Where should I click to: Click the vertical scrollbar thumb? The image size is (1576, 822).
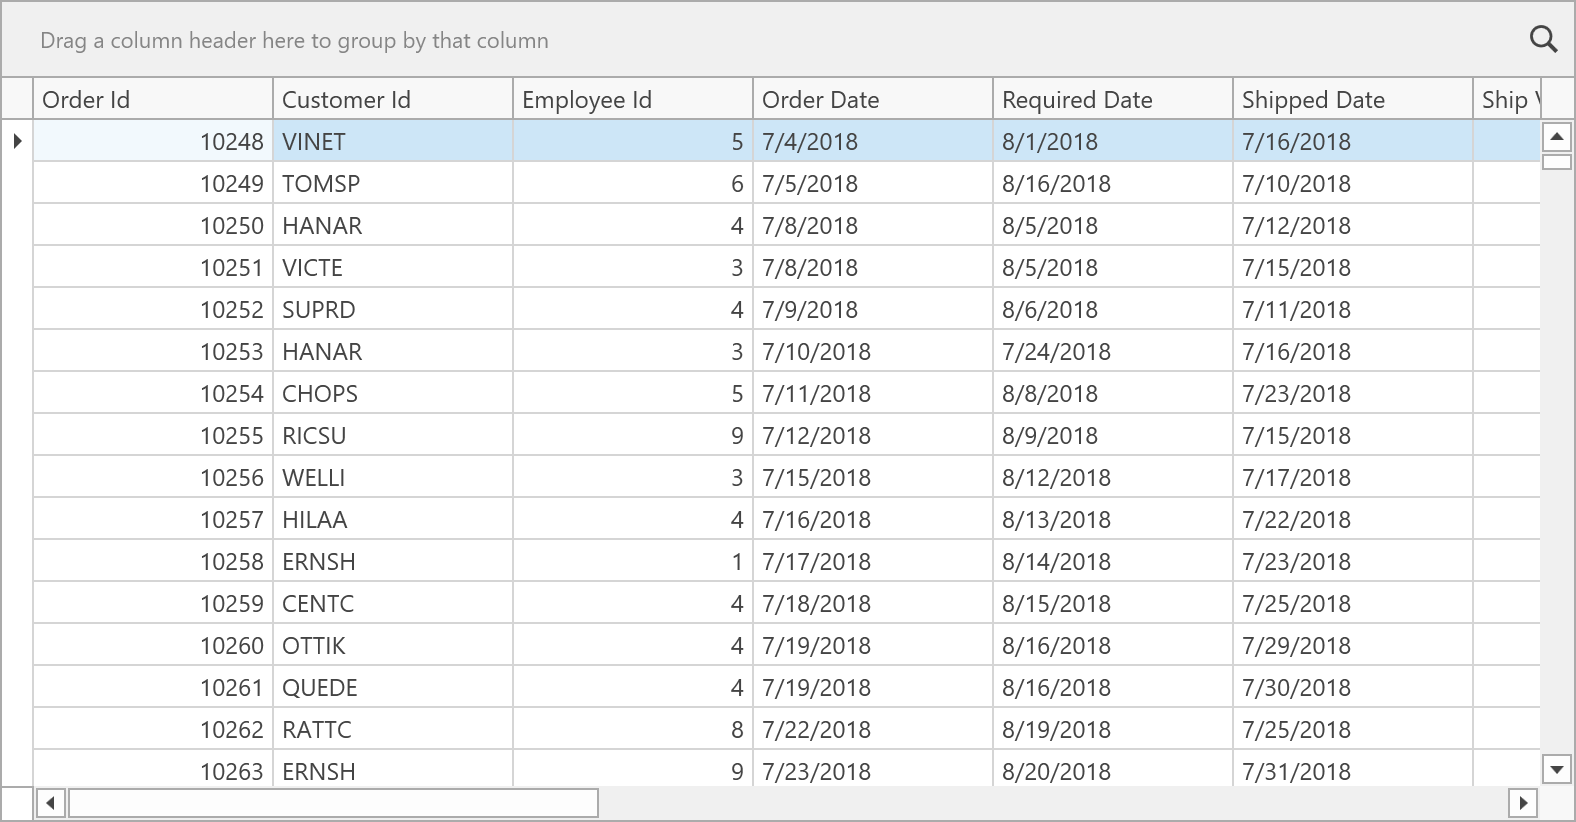tap(1557, 162)
